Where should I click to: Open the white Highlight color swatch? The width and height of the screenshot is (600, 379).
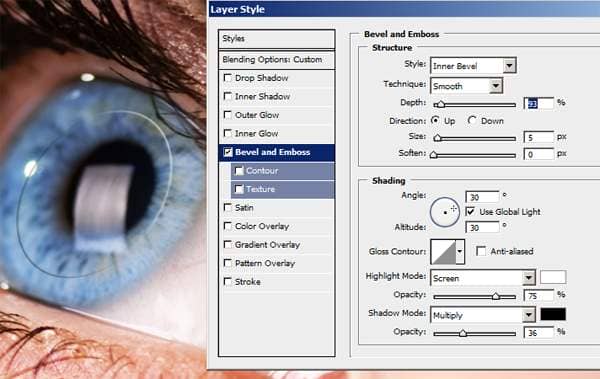tap(553, 277)
